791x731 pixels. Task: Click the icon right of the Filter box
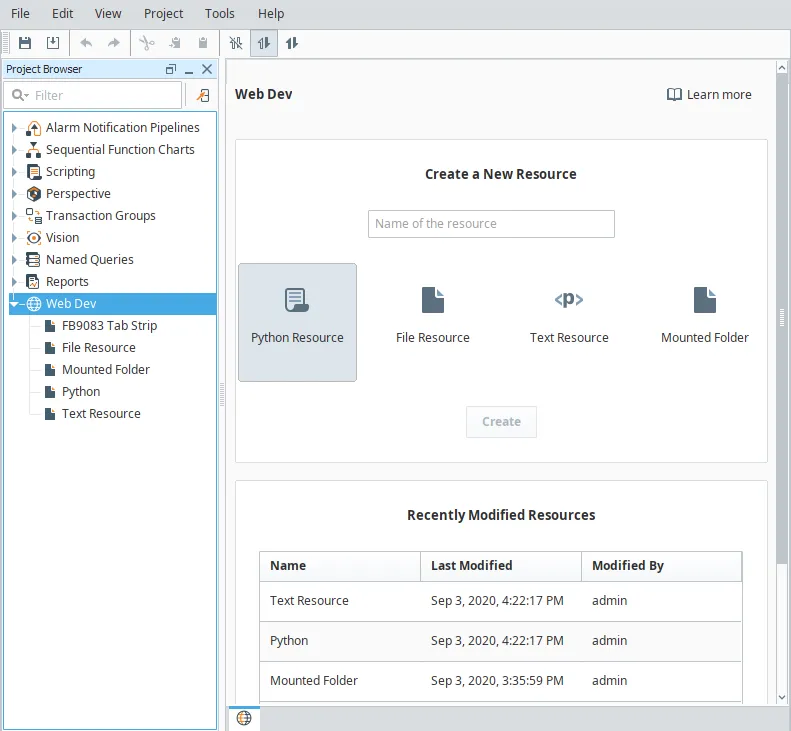coord(202,95)
